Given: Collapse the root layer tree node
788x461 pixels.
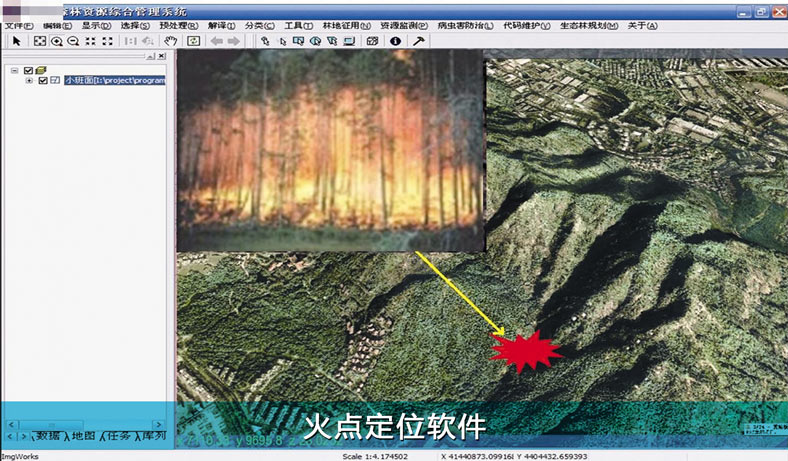Looking at the screenshot, I should click(15, 70).
